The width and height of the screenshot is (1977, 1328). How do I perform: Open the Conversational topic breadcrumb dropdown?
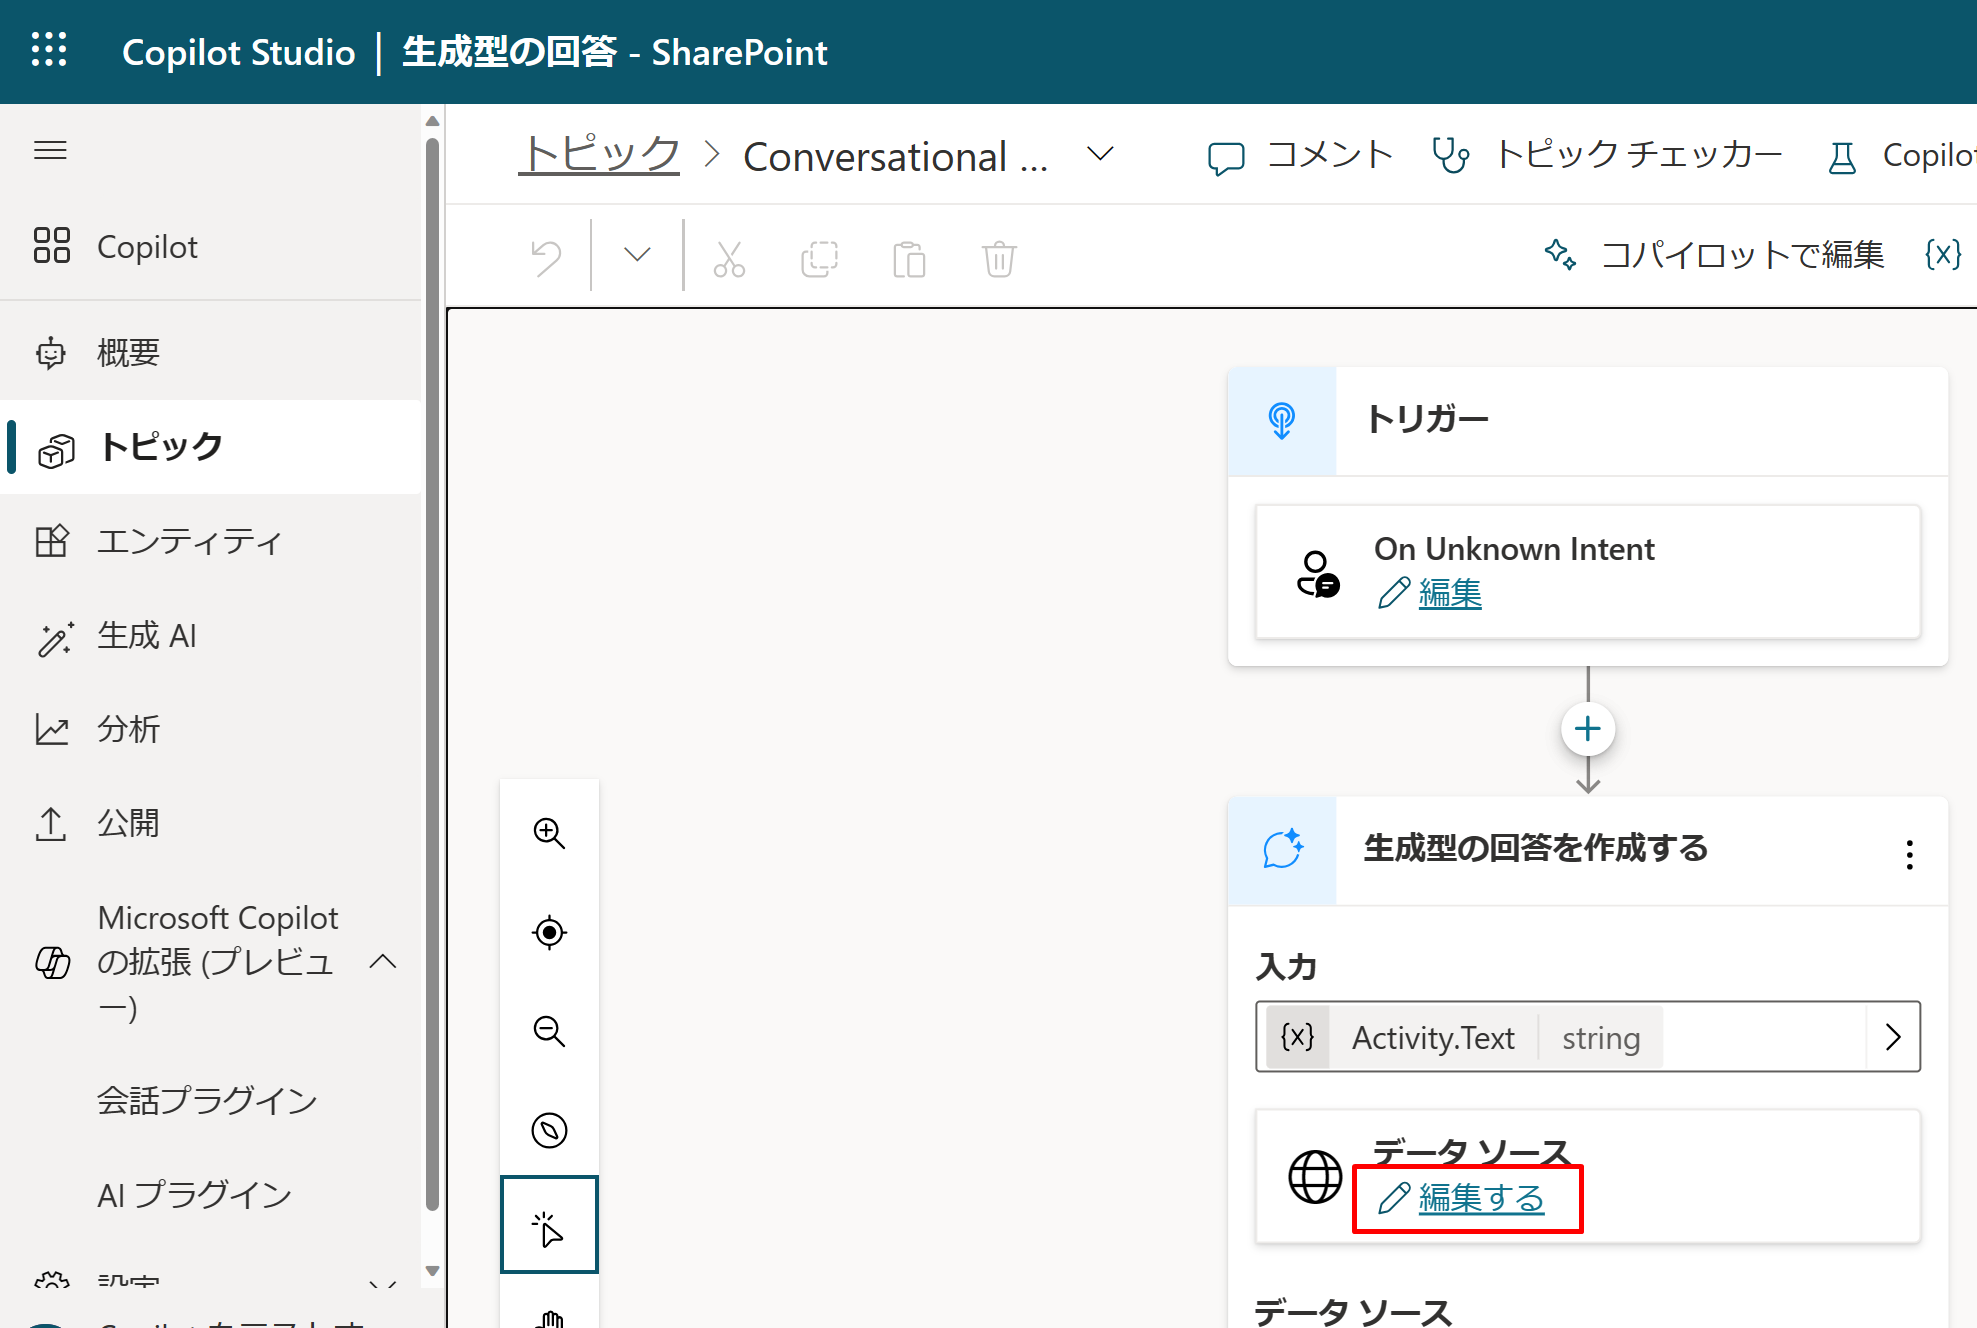point(1098,155)
